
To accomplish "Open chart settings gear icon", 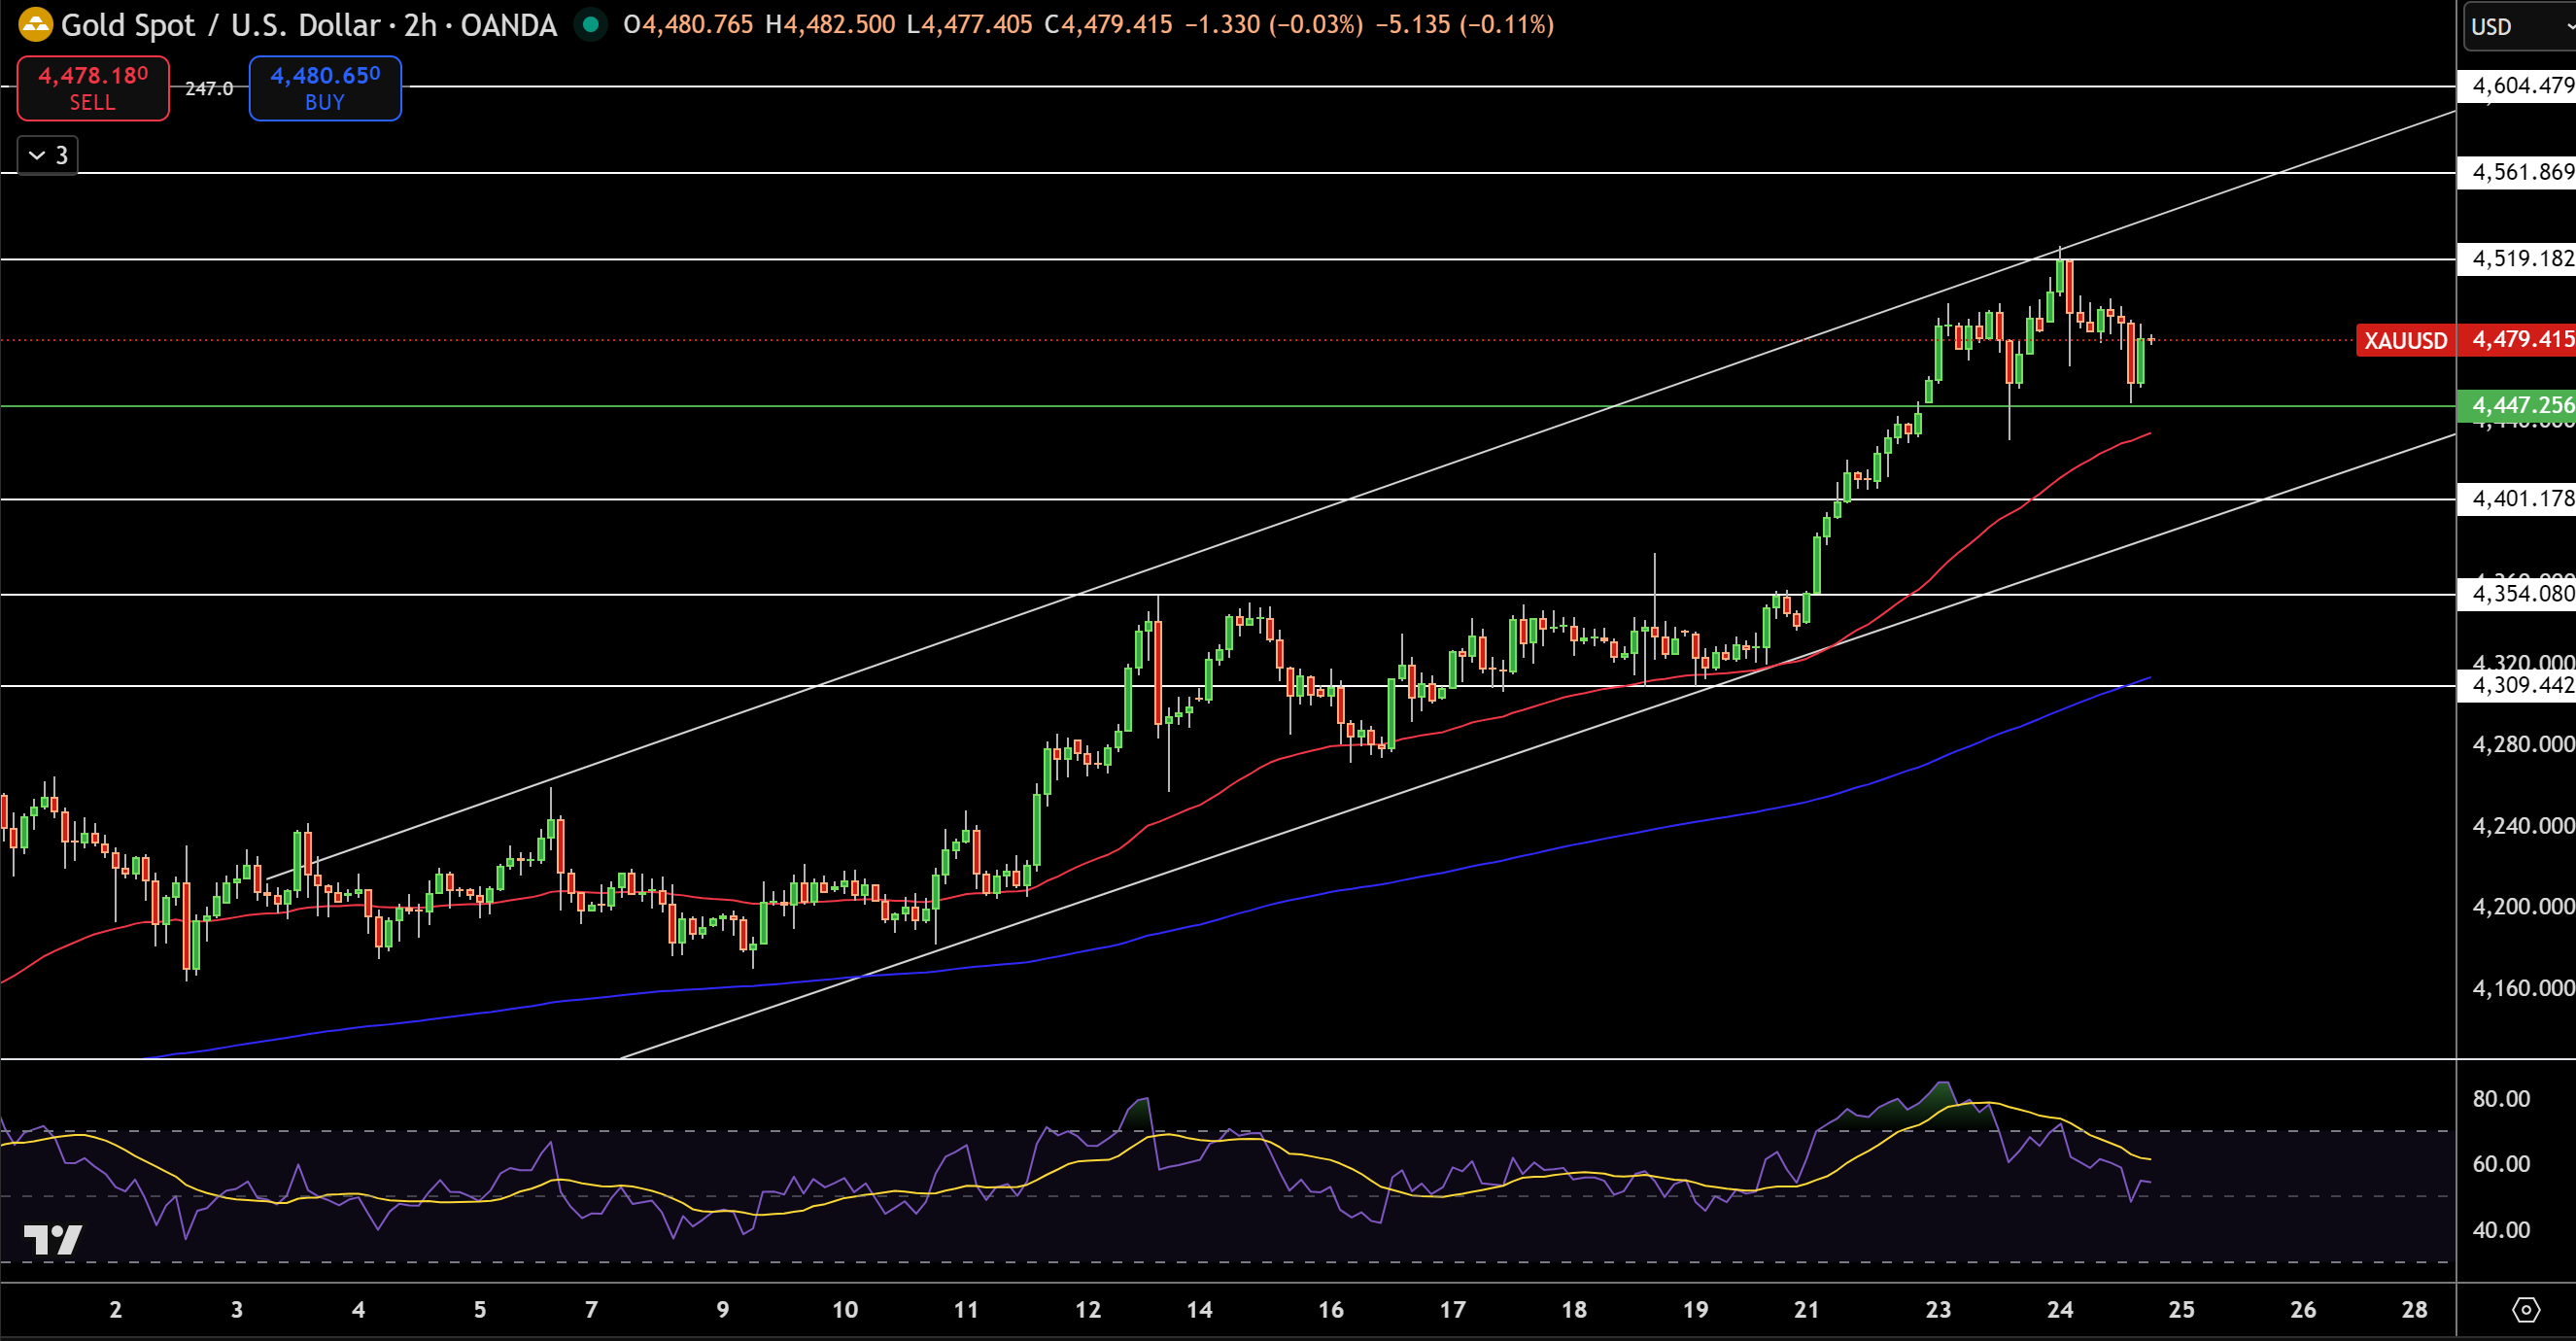I will pyautogui.click(x=2526, y=1309).
